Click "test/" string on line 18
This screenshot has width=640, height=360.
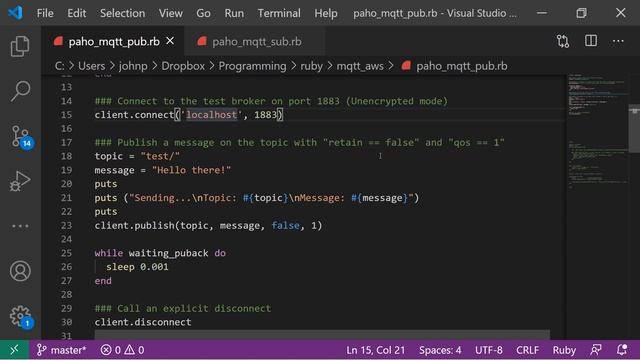[x=160, y=156]
